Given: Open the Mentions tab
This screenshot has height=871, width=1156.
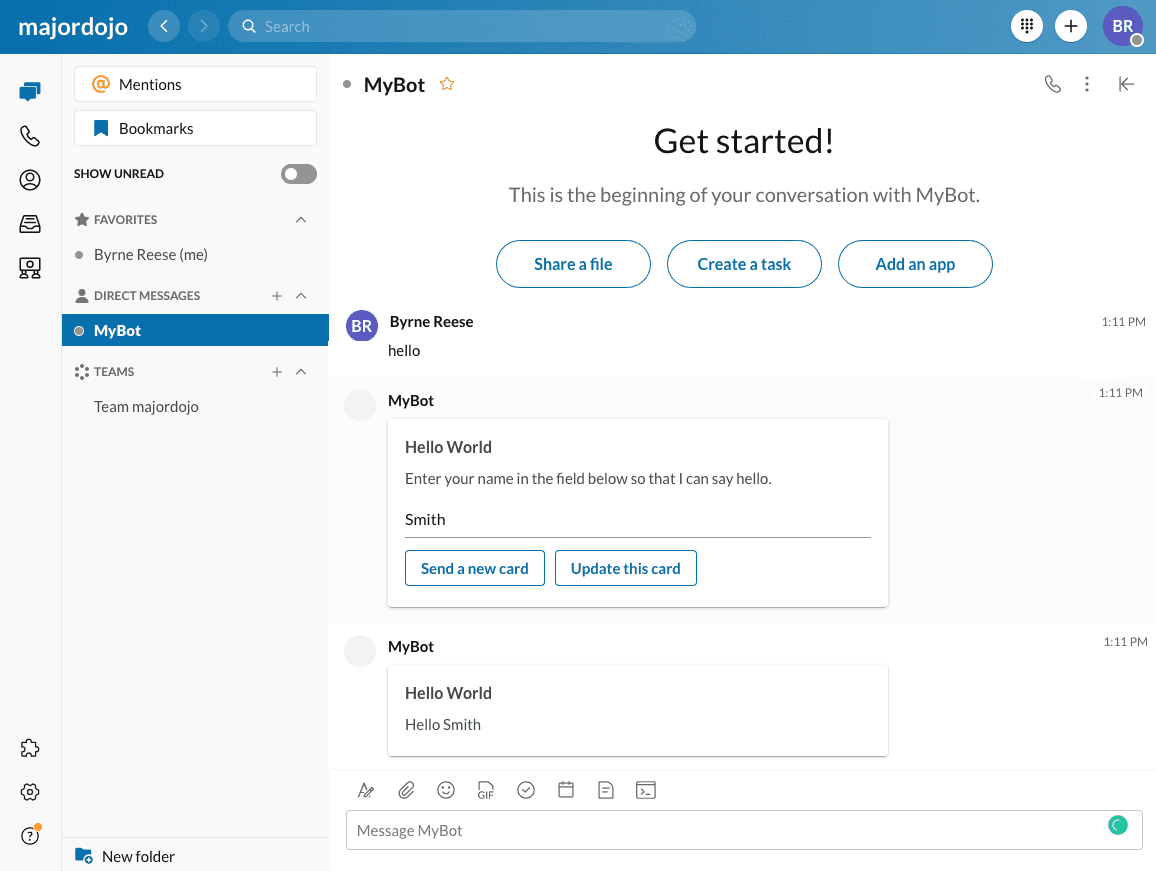Looking at the screenshot, I should (195, 85).
